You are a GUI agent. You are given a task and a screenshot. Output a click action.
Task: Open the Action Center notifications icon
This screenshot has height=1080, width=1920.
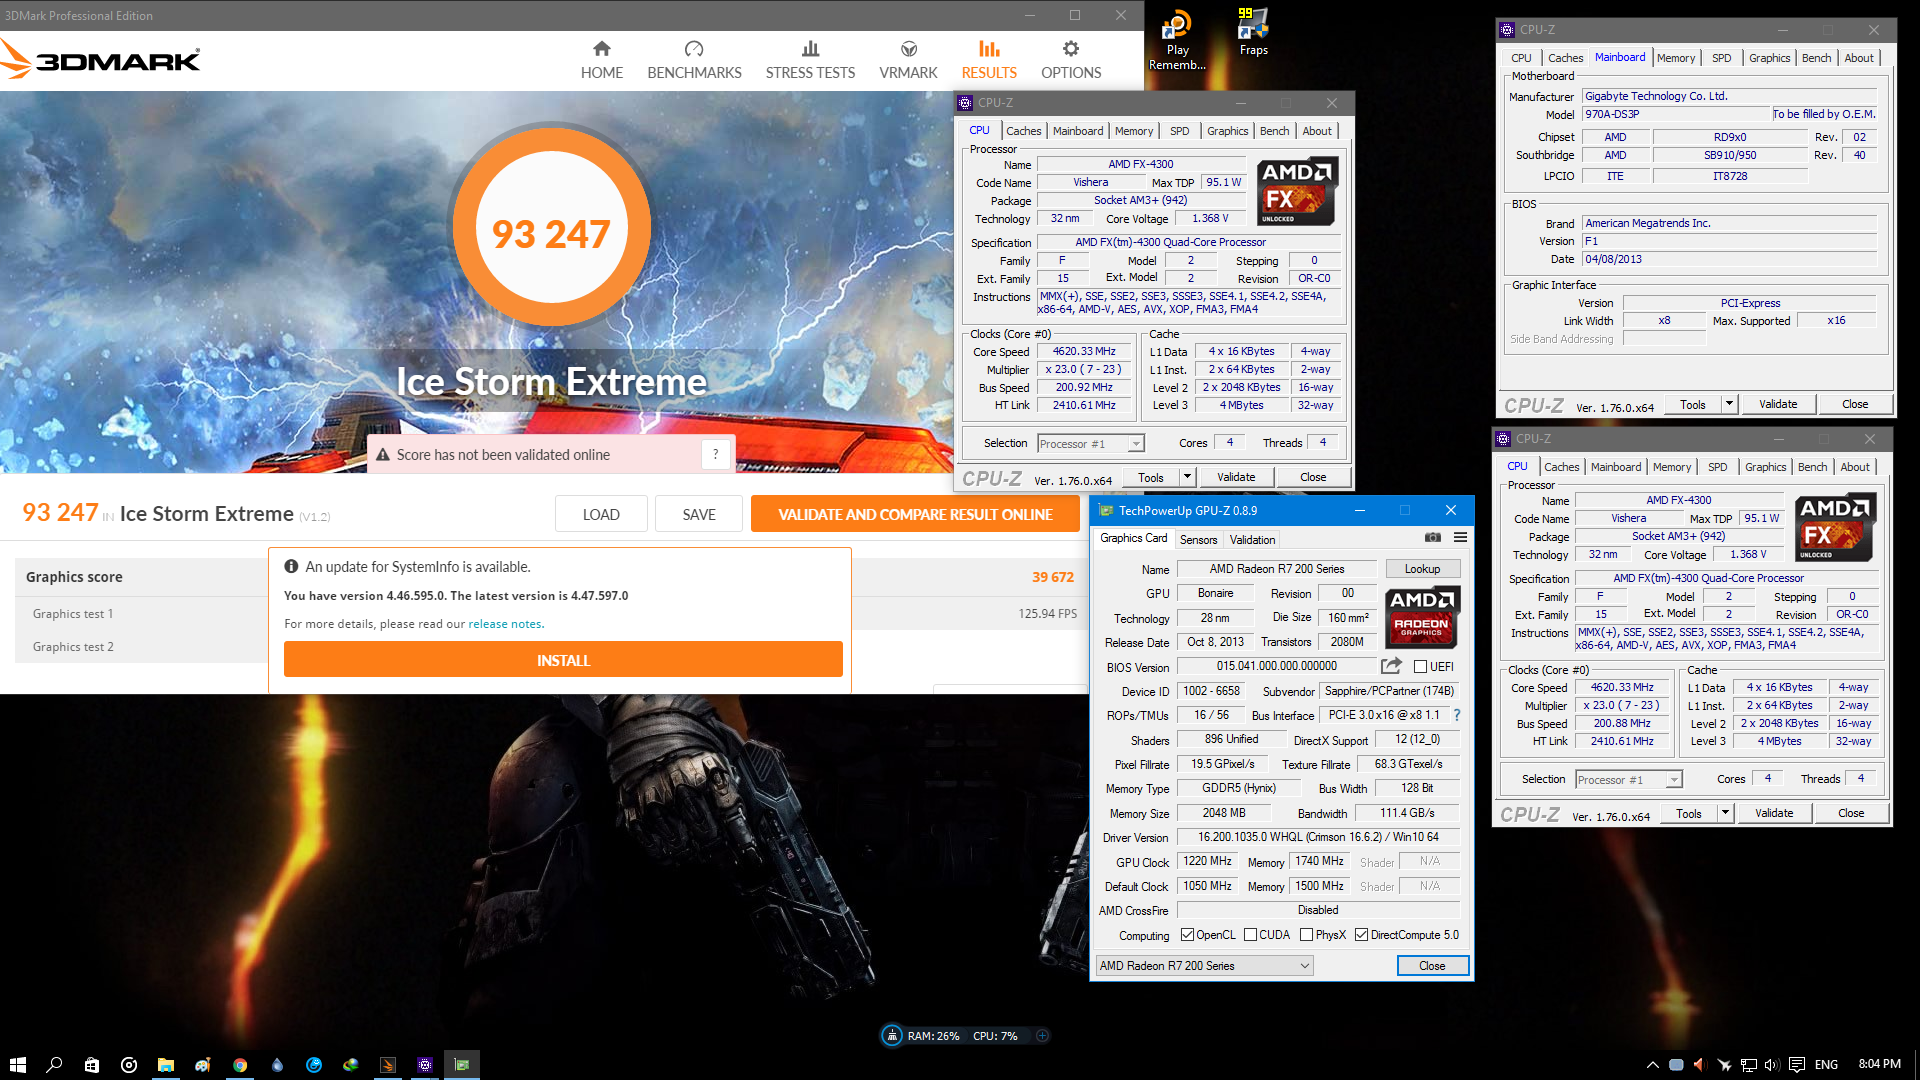point(1797,1065)
